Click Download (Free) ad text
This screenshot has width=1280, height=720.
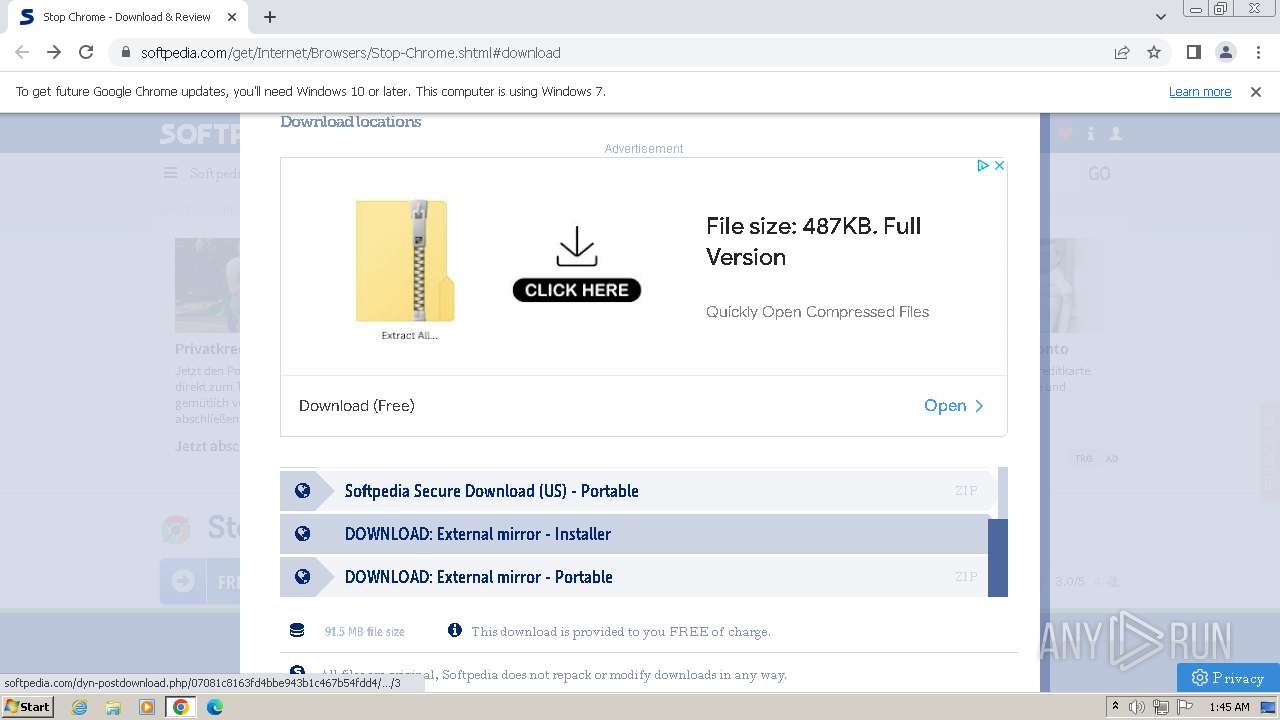357,406
